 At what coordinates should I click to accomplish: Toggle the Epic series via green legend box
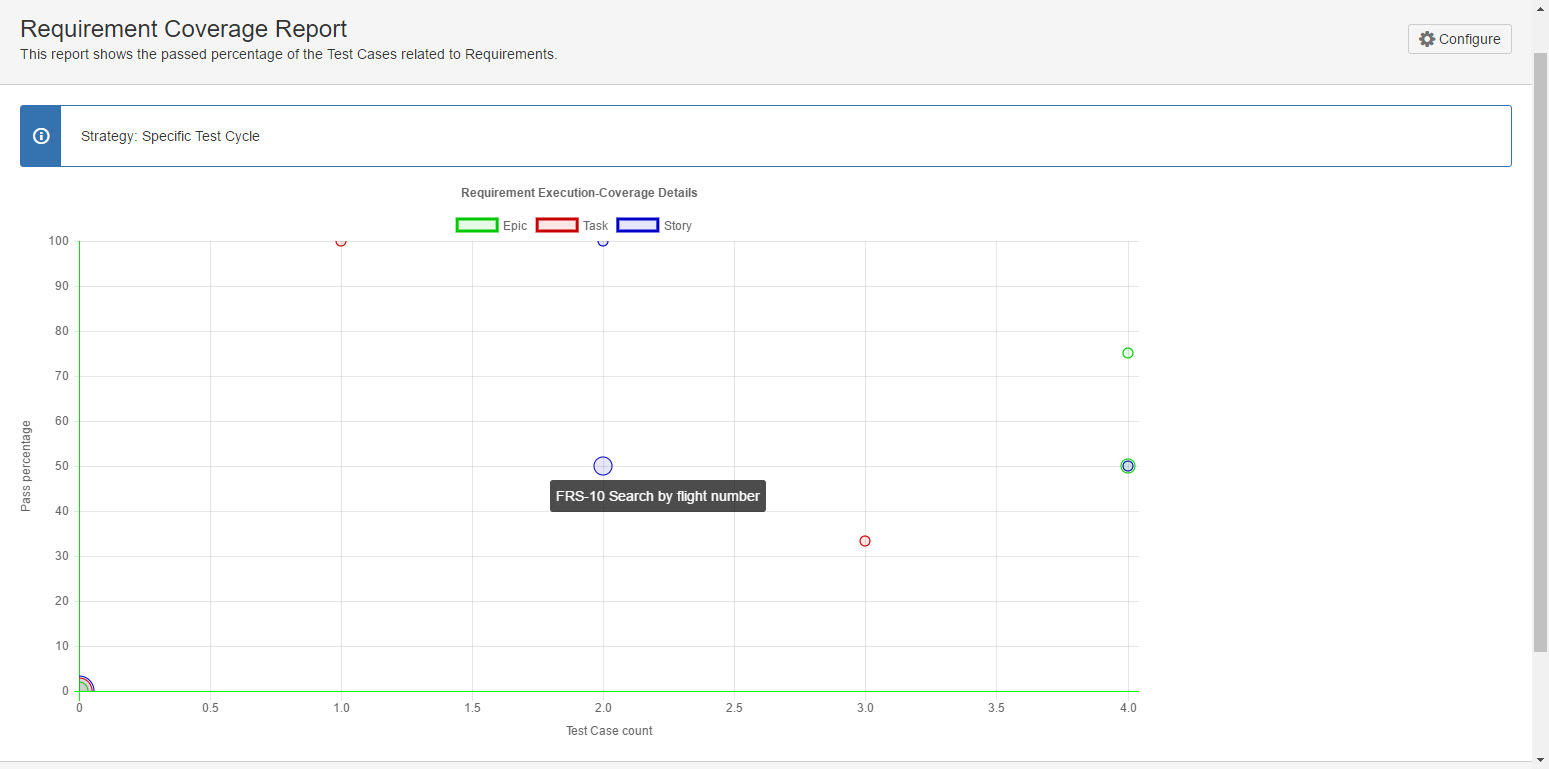pos(477,225)
